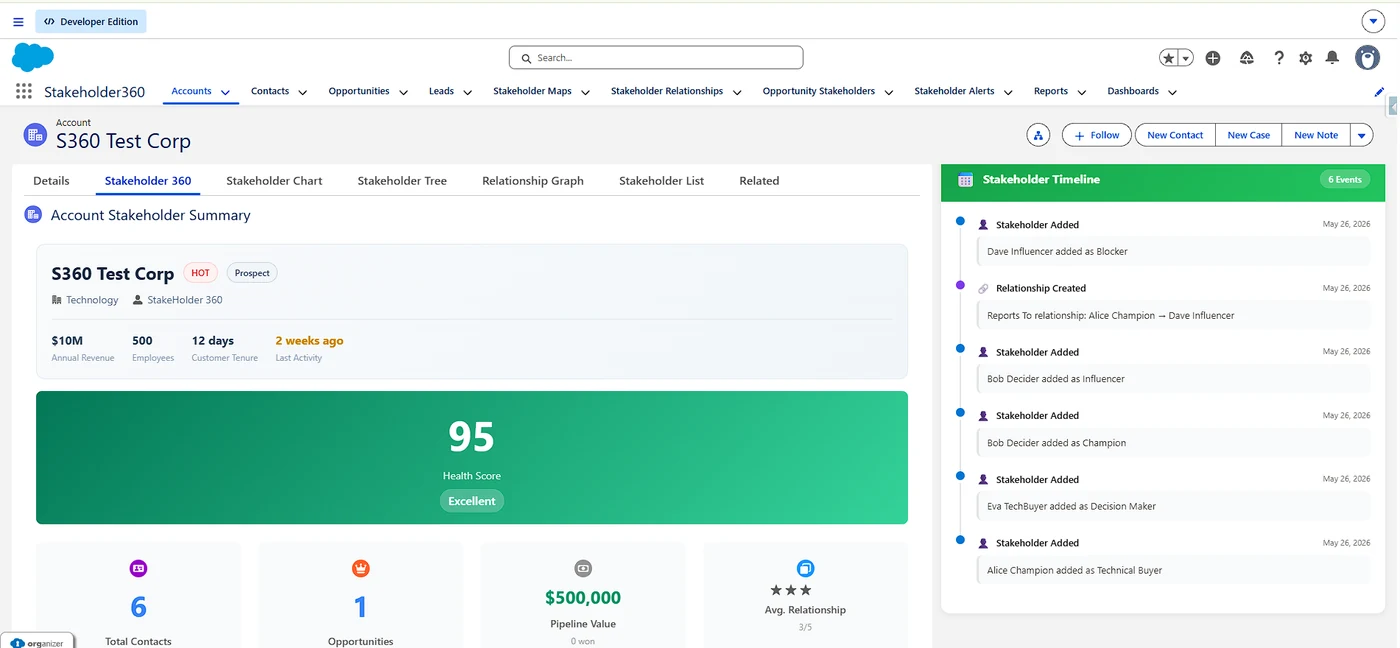The width and height of the screenshot is (1400, 648).
Task: Click the New Case button
Action: (1249, 135)
